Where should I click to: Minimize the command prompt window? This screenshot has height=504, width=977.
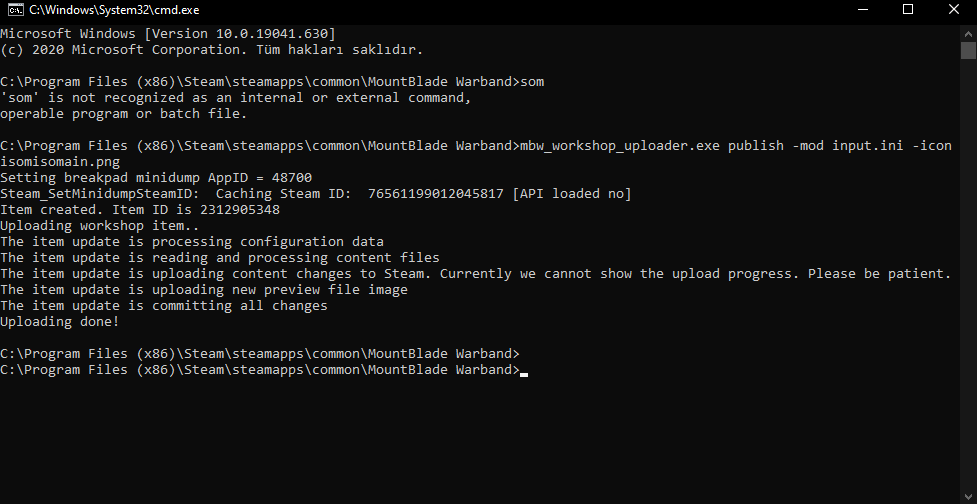point(862,10)
